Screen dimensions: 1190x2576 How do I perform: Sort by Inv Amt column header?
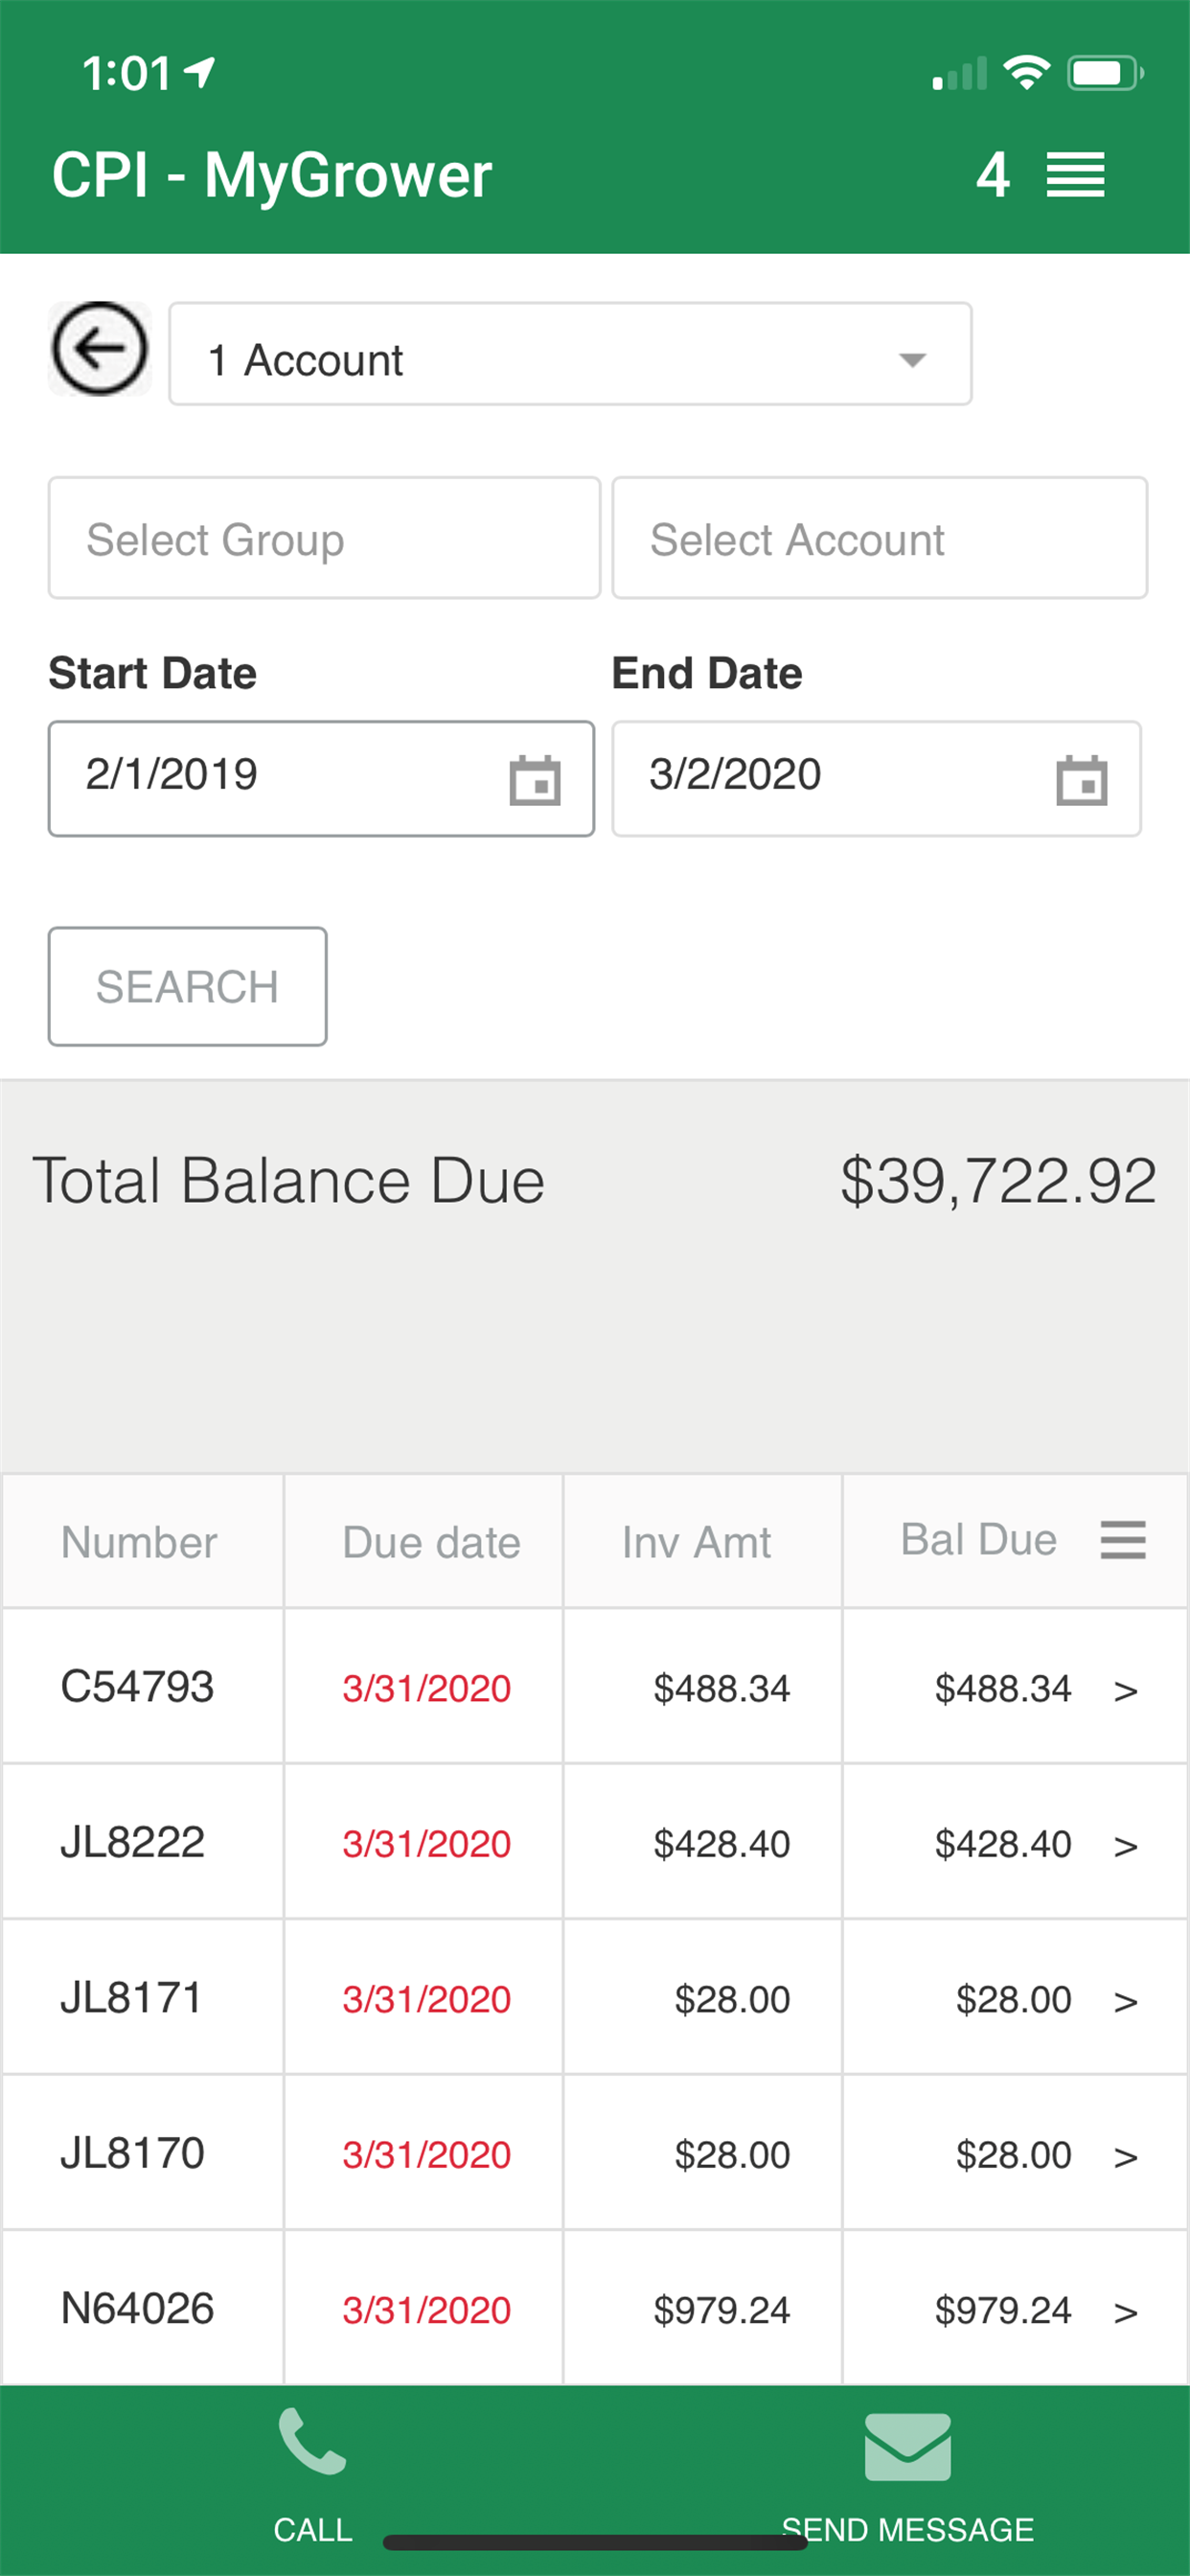click(696, 1542)
